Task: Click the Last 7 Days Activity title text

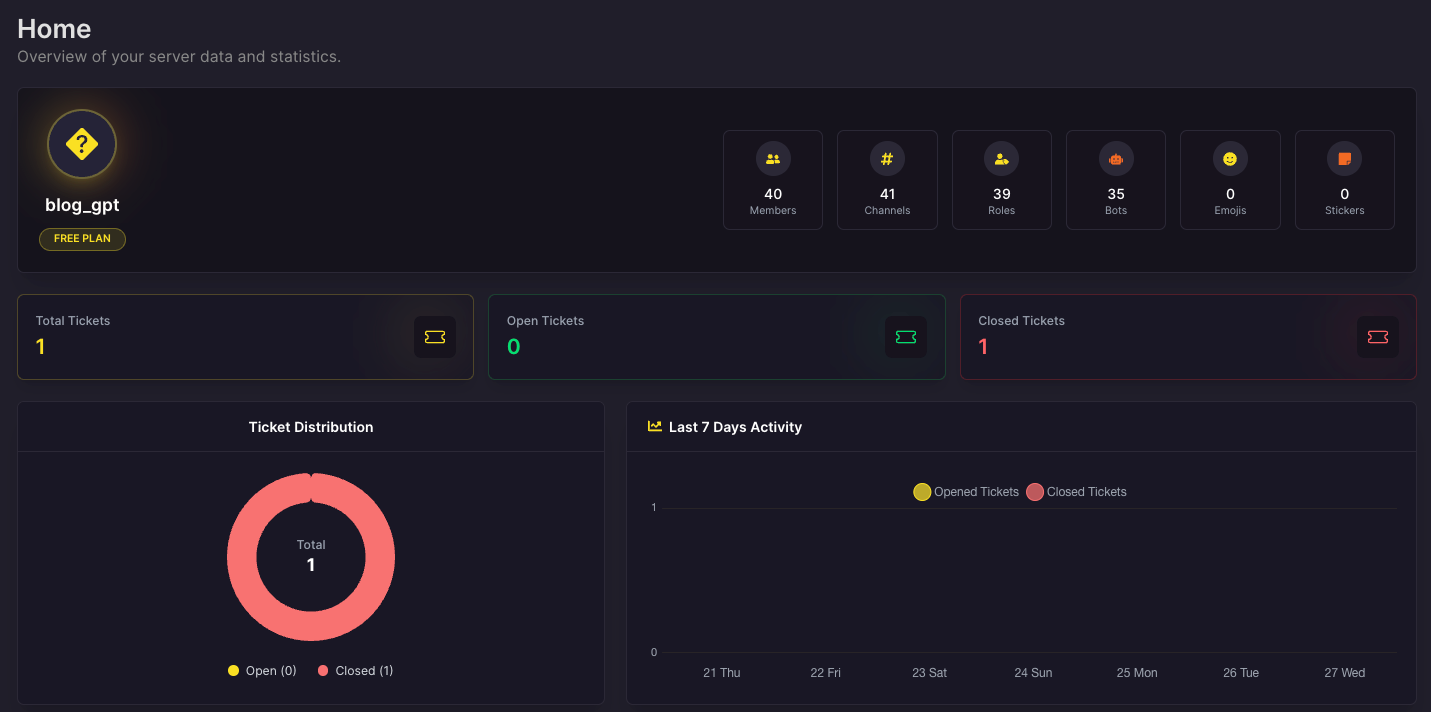Action: (735, 427)
